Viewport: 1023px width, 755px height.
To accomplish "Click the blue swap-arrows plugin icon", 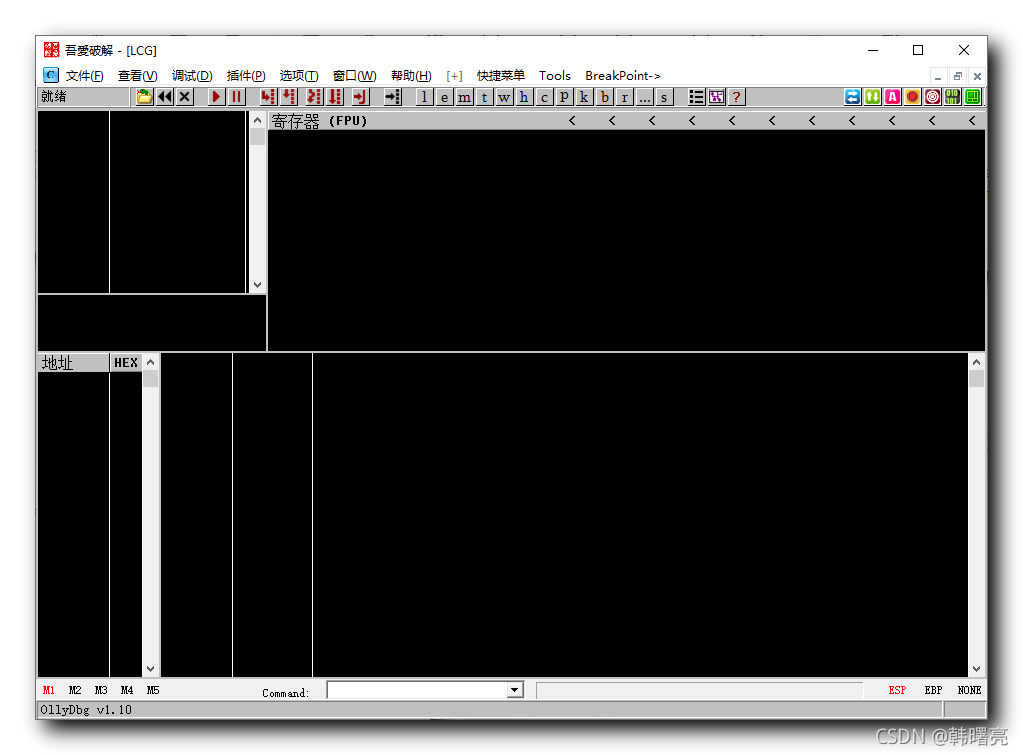I will pos(851,96).
